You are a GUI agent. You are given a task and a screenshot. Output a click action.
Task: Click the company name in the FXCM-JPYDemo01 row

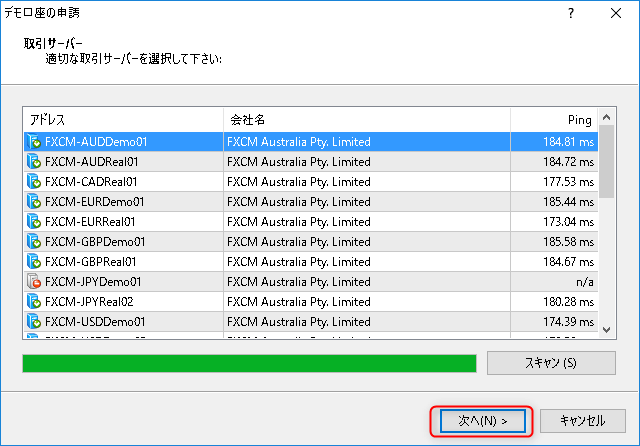tap(299, 282)
